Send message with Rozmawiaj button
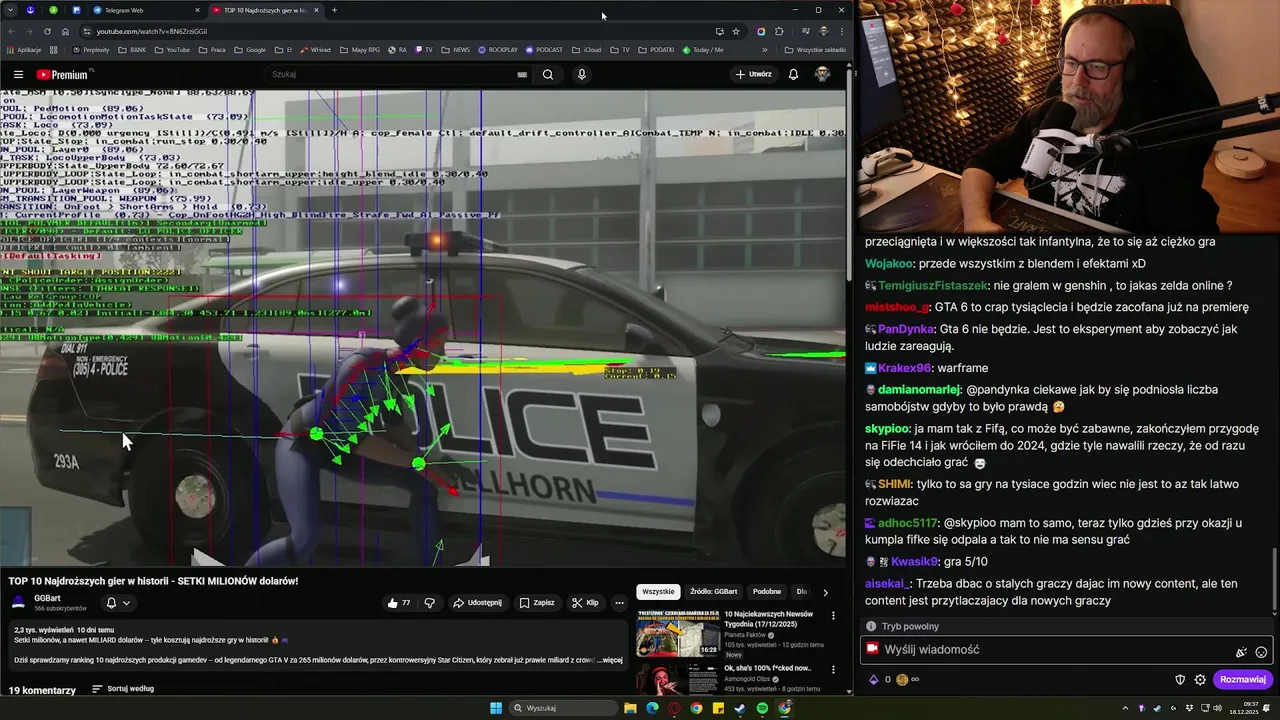This screenshot has width=1280, height=720. (1243, 679)
